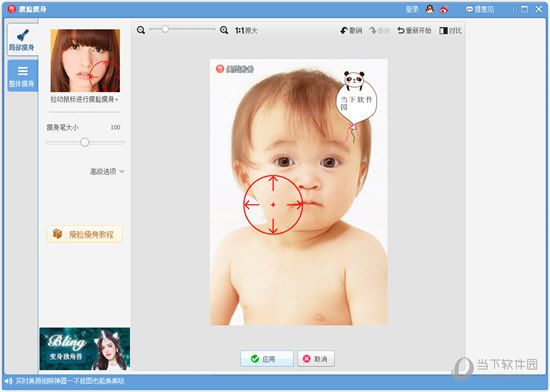
Task: Click the slimming brush size slider handle
Action: pos(85,142)
